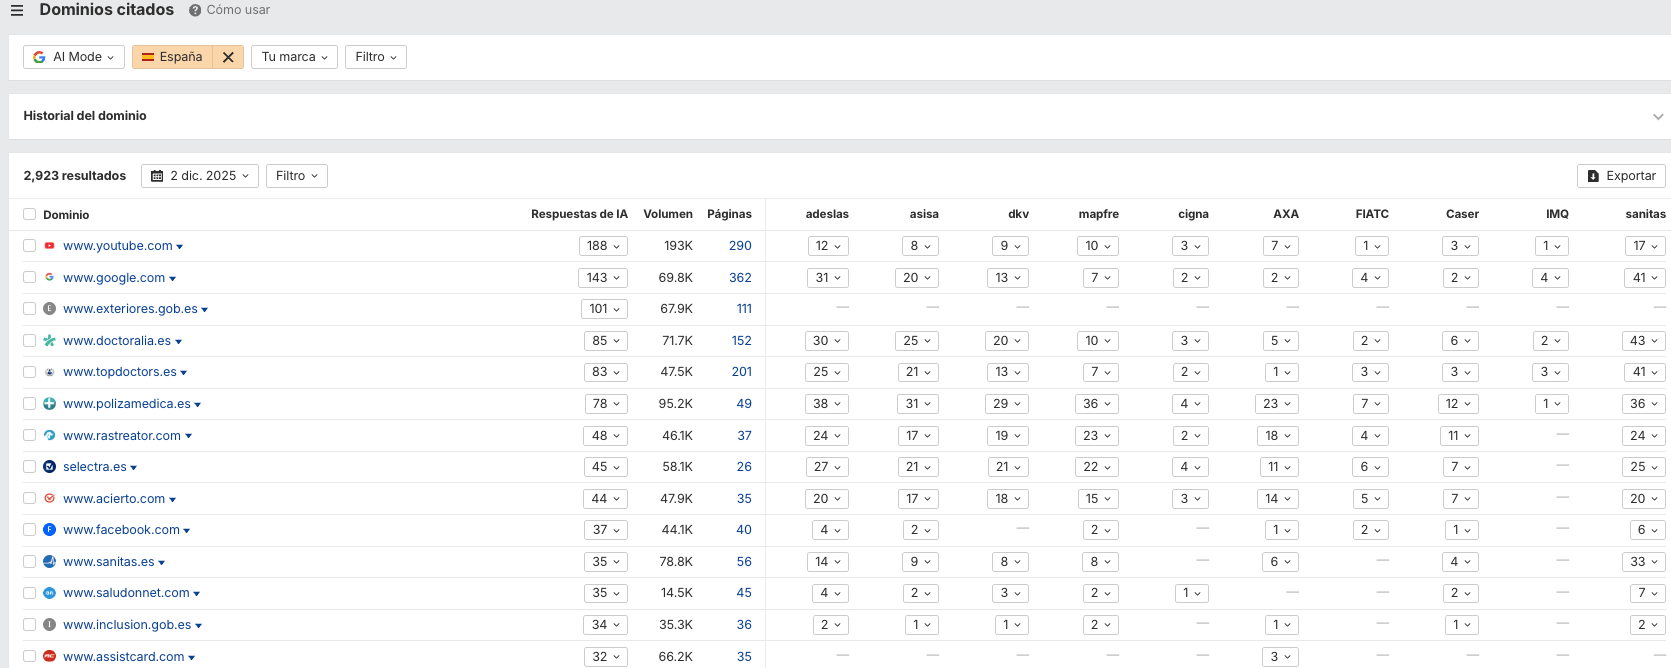Screen dimensions: 1671x668
Task: Click the Google favicon in domain row
Action: click(49, 278)
